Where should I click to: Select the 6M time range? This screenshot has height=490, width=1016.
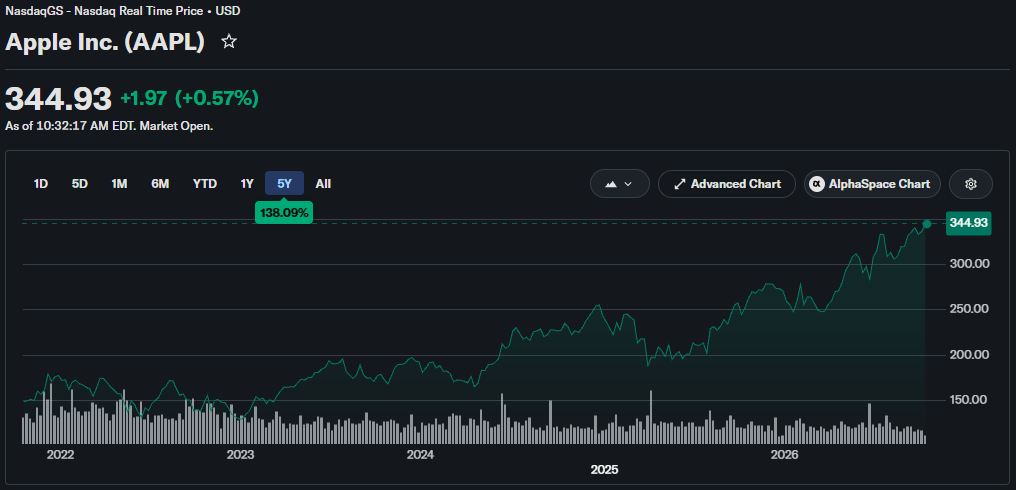tap(160, 183)
